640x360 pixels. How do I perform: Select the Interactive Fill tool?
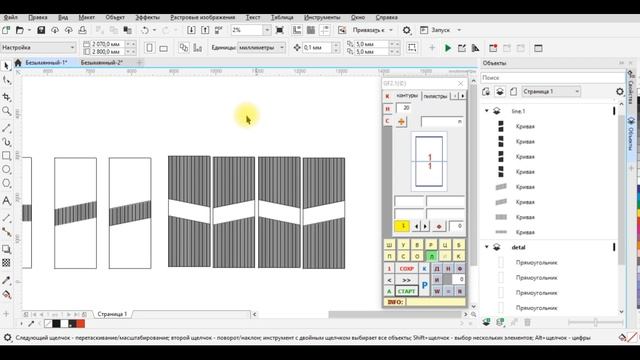[6, 295]
